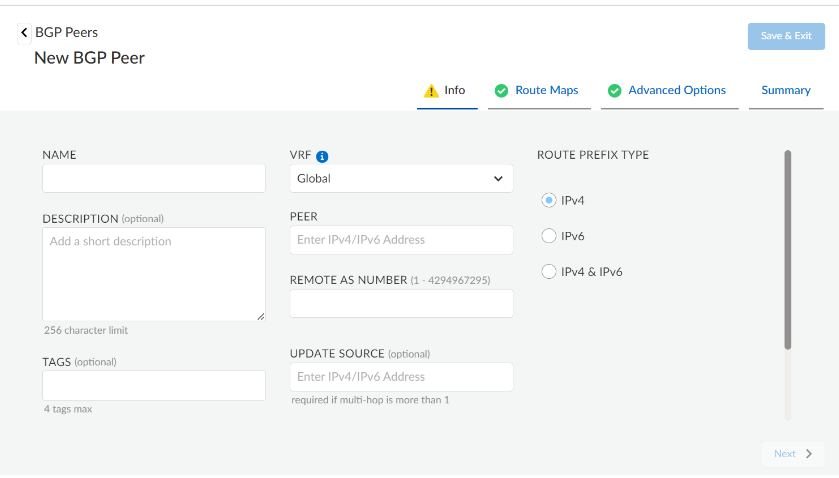Screen dimensions: 839x478
Task: Choose the IPv4 & IPv6 option
Action: click(x=548, y=271)
